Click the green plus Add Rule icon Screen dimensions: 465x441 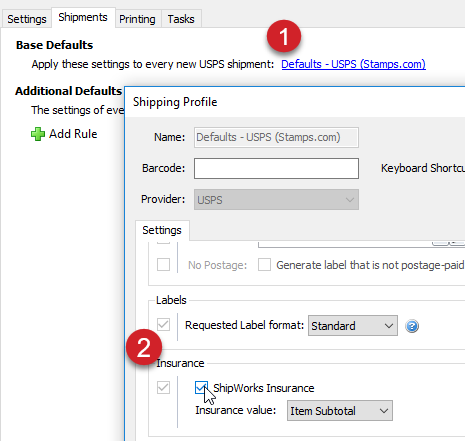click(x=38, y=134)
